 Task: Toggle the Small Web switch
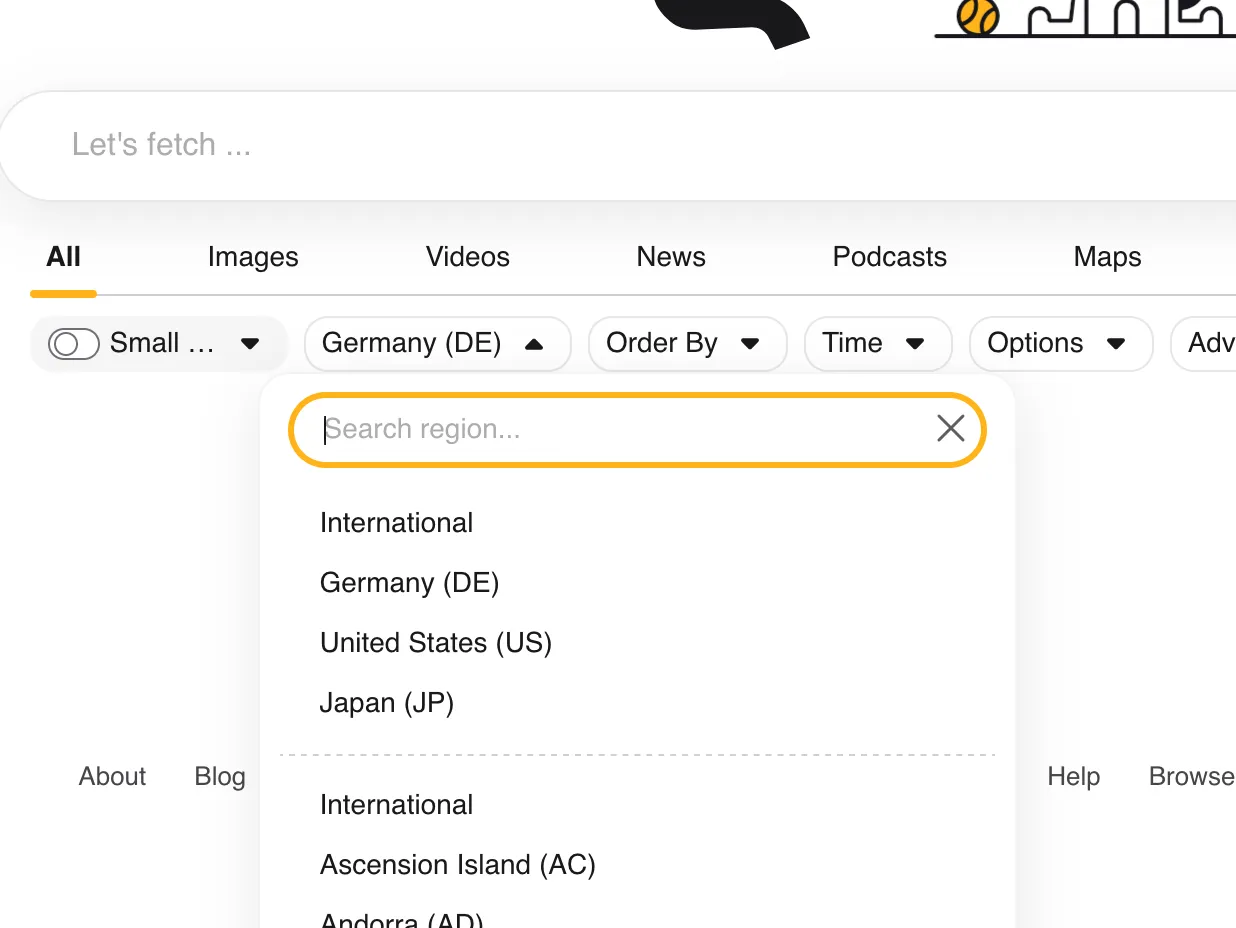[x=74, y=344]
